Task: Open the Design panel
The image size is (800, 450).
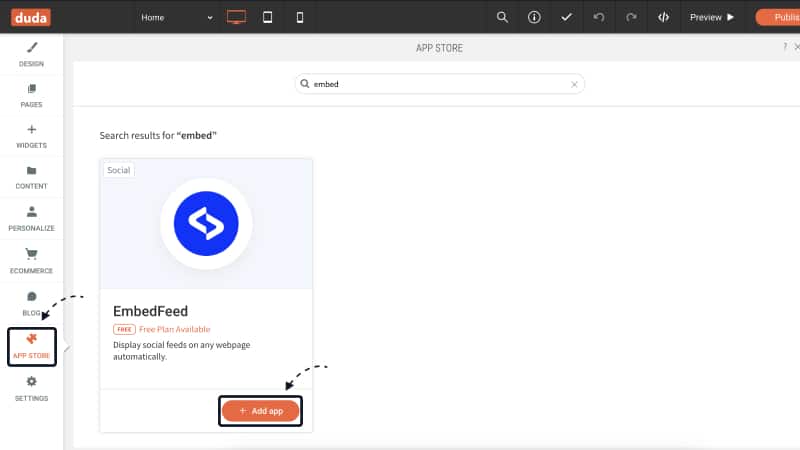Action: pos(31,55)
